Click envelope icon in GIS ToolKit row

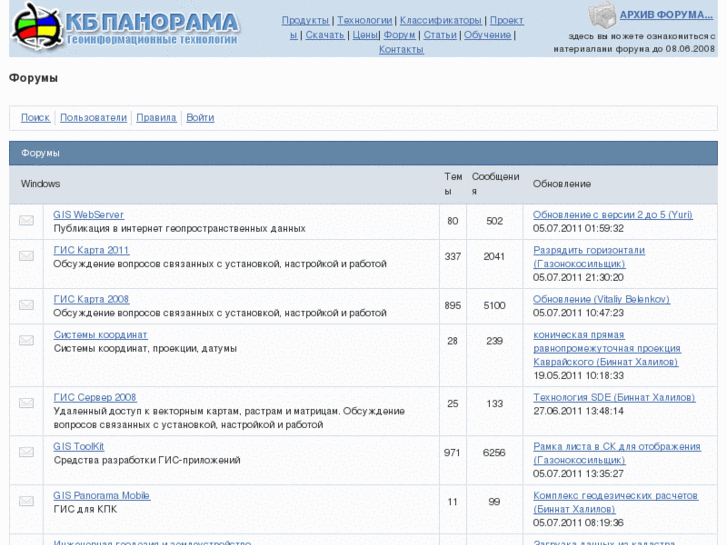(26, 452)
